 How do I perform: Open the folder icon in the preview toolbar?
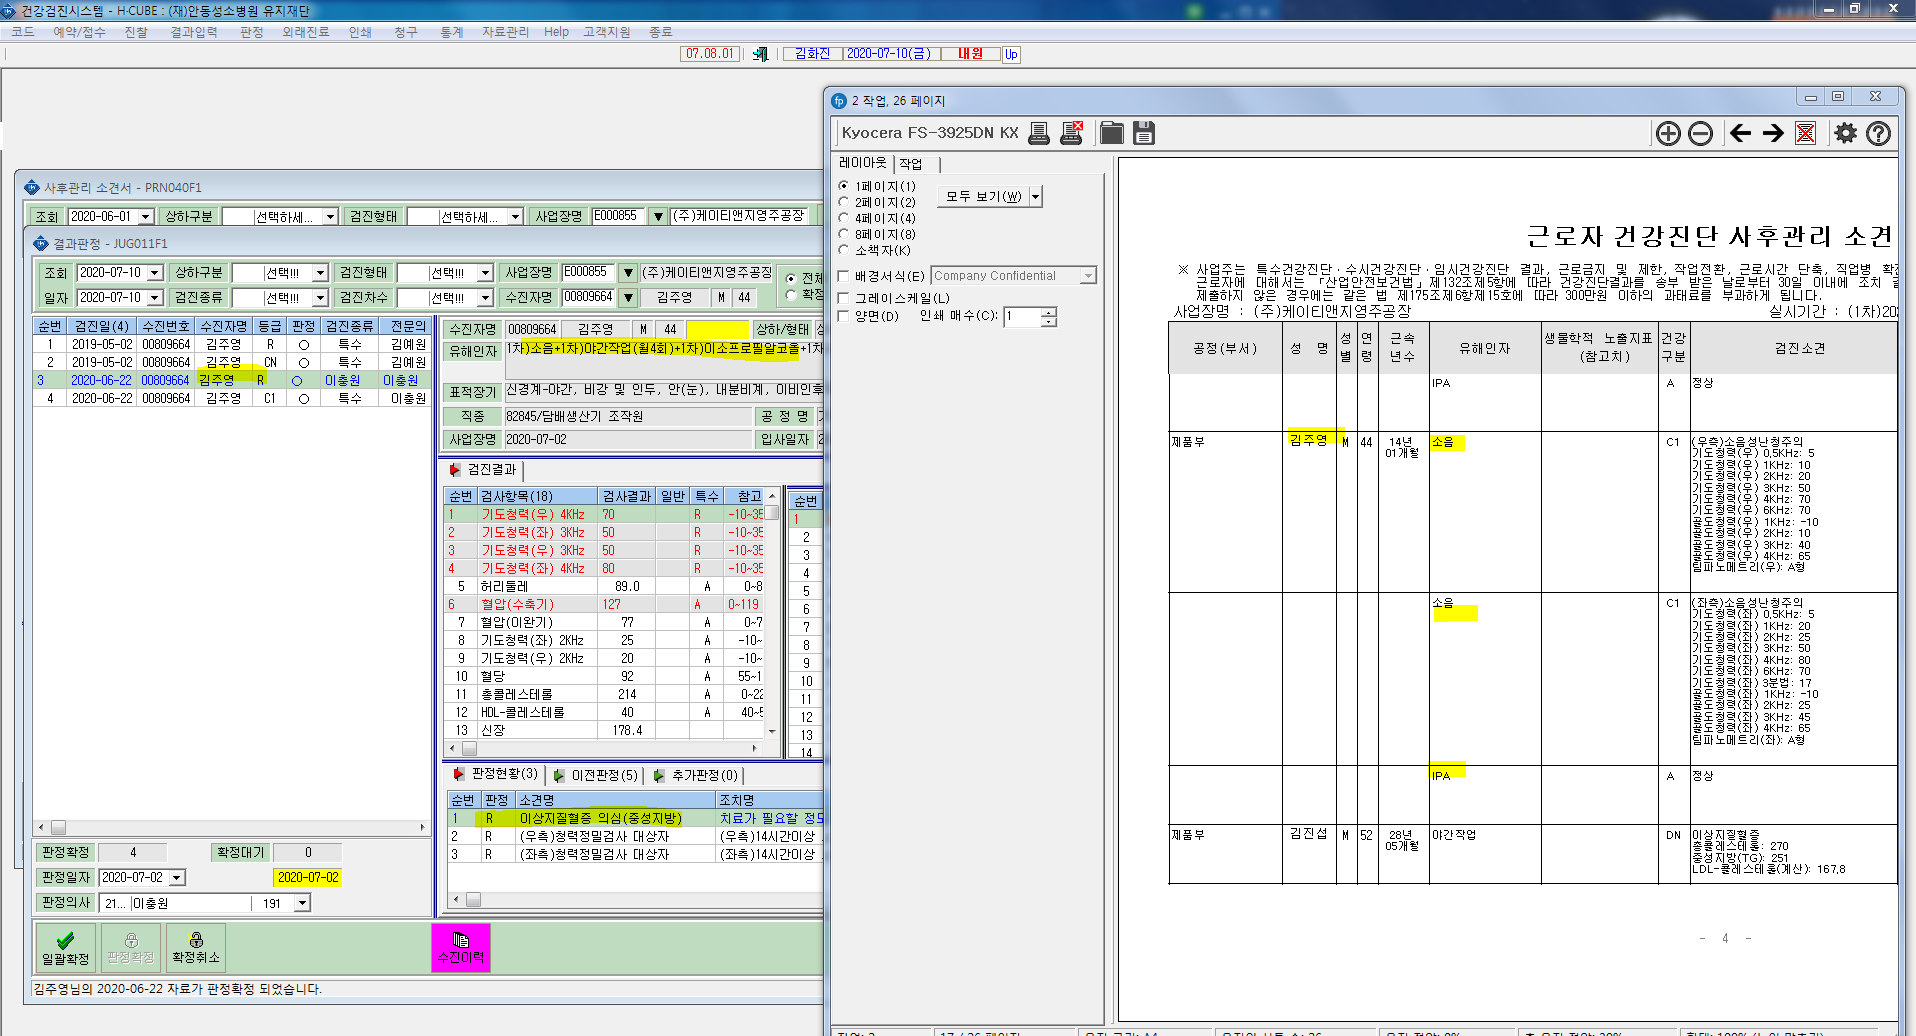pyautogui.click(x=1112, y=133)
